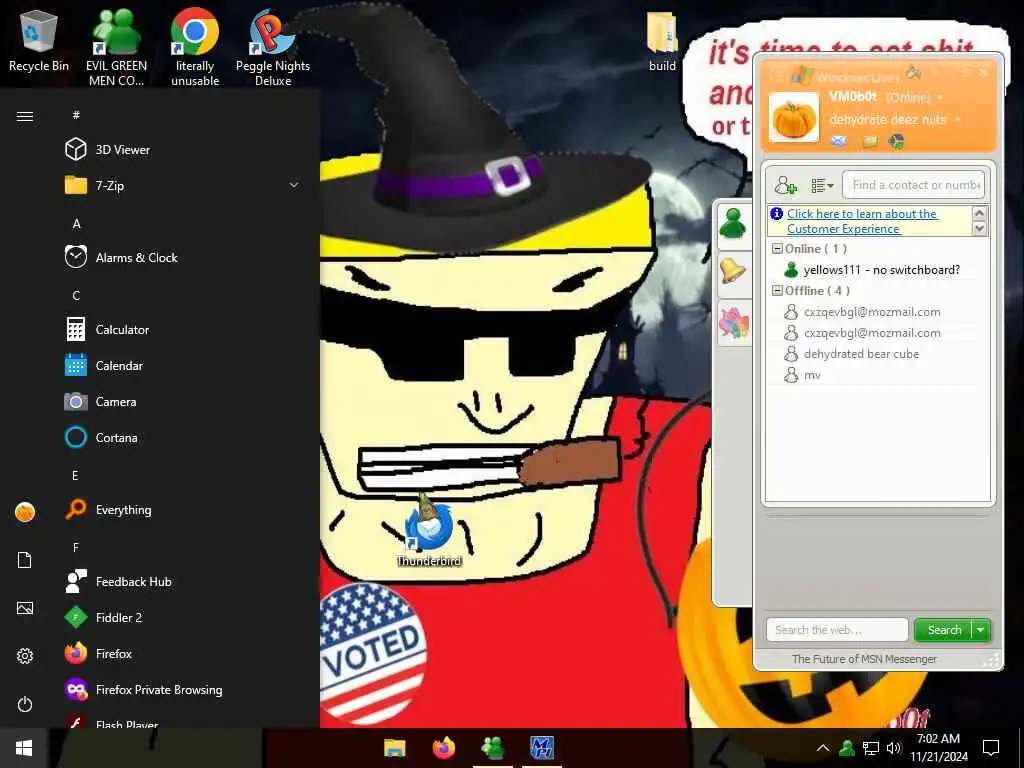Click the Power icon in Start menu
The image size is (1024, 768).
[25, 704]
